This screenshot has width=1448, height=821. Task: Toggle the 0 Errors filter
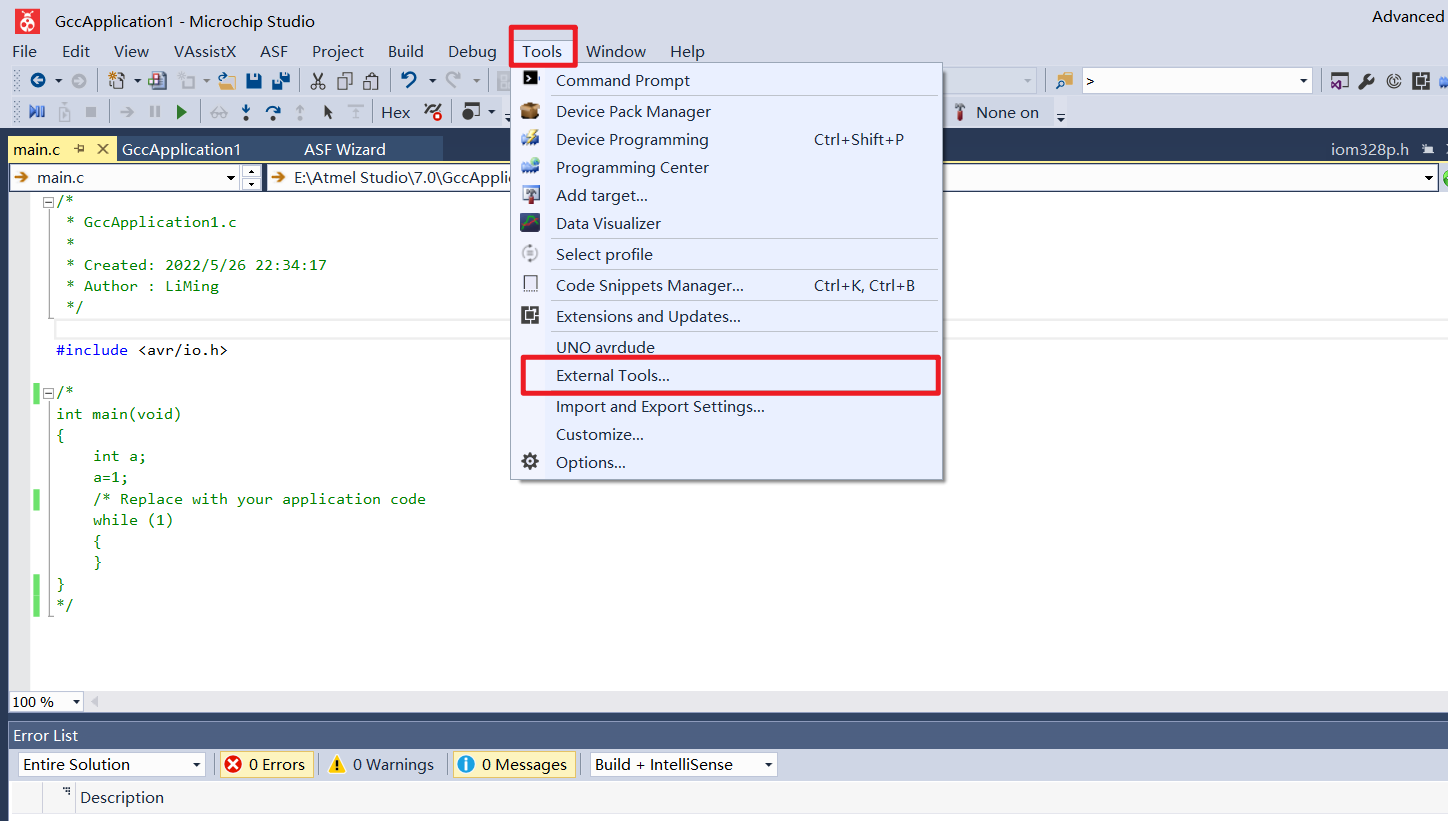(266, 765)
